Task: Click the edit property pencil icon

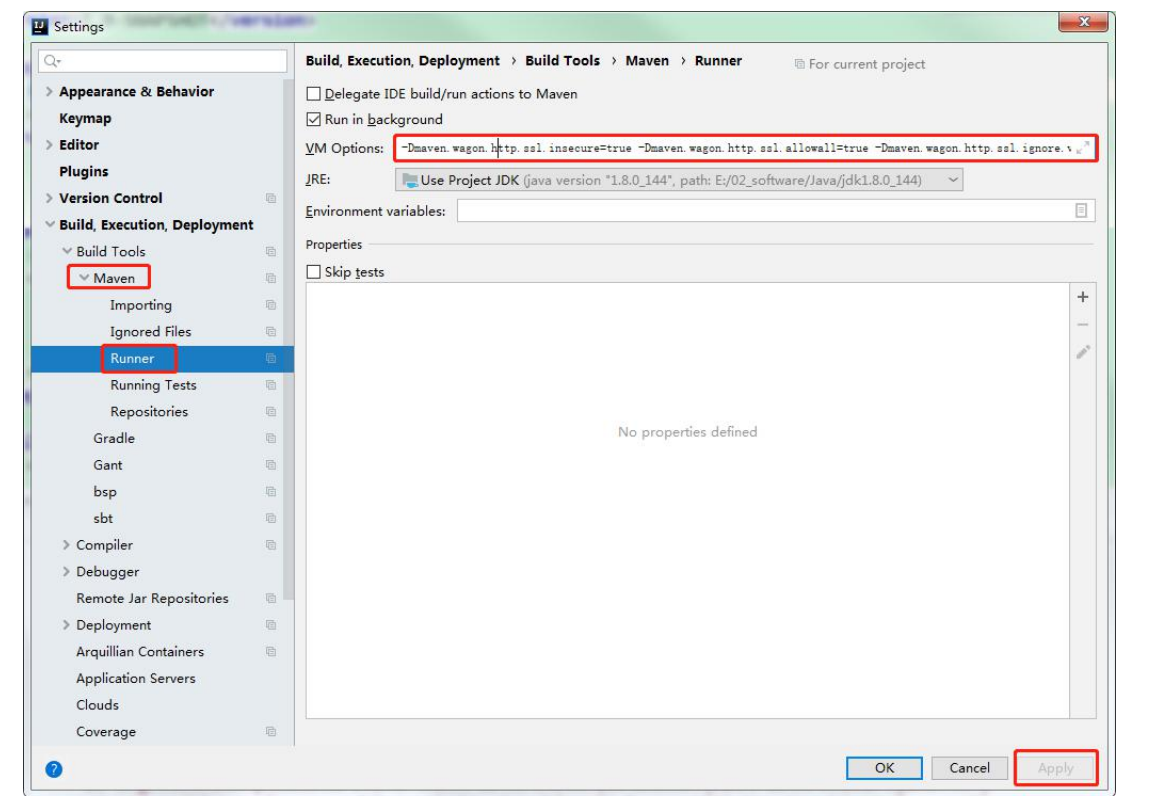Action: click(x=1083, y=352)
